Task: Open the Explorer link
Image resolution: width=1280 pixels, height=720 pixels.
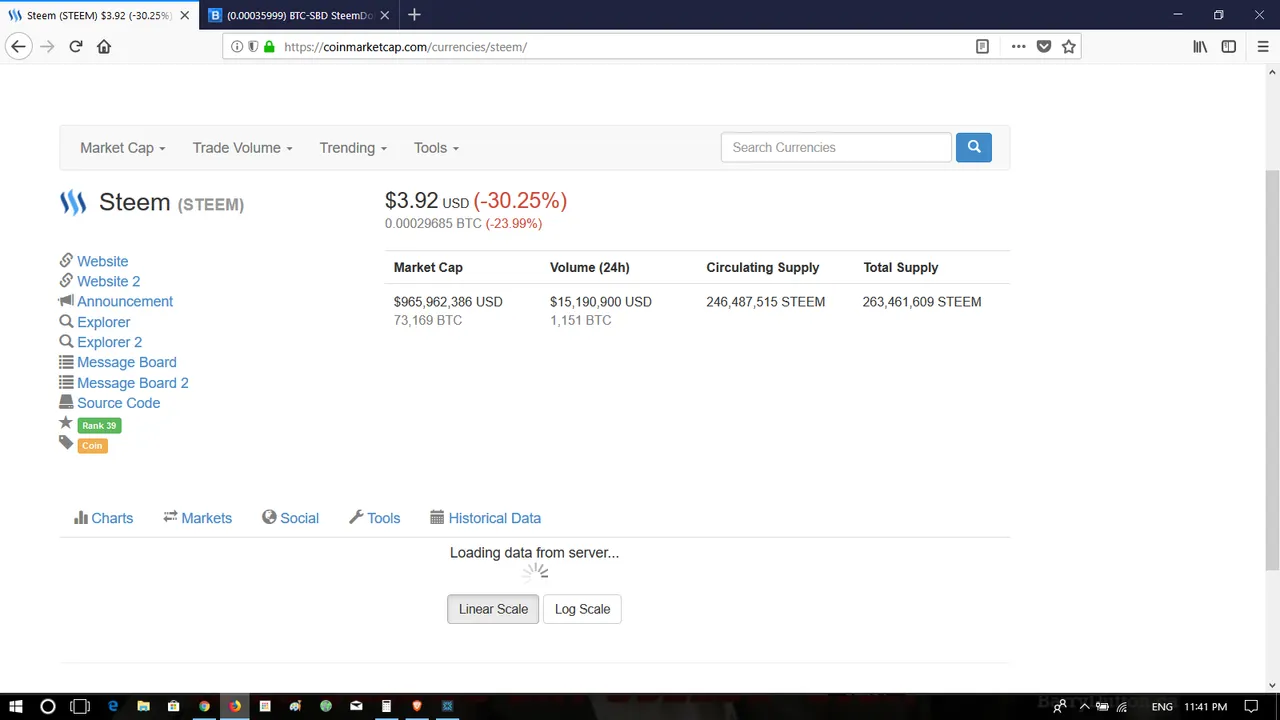Action: point(103,322)
